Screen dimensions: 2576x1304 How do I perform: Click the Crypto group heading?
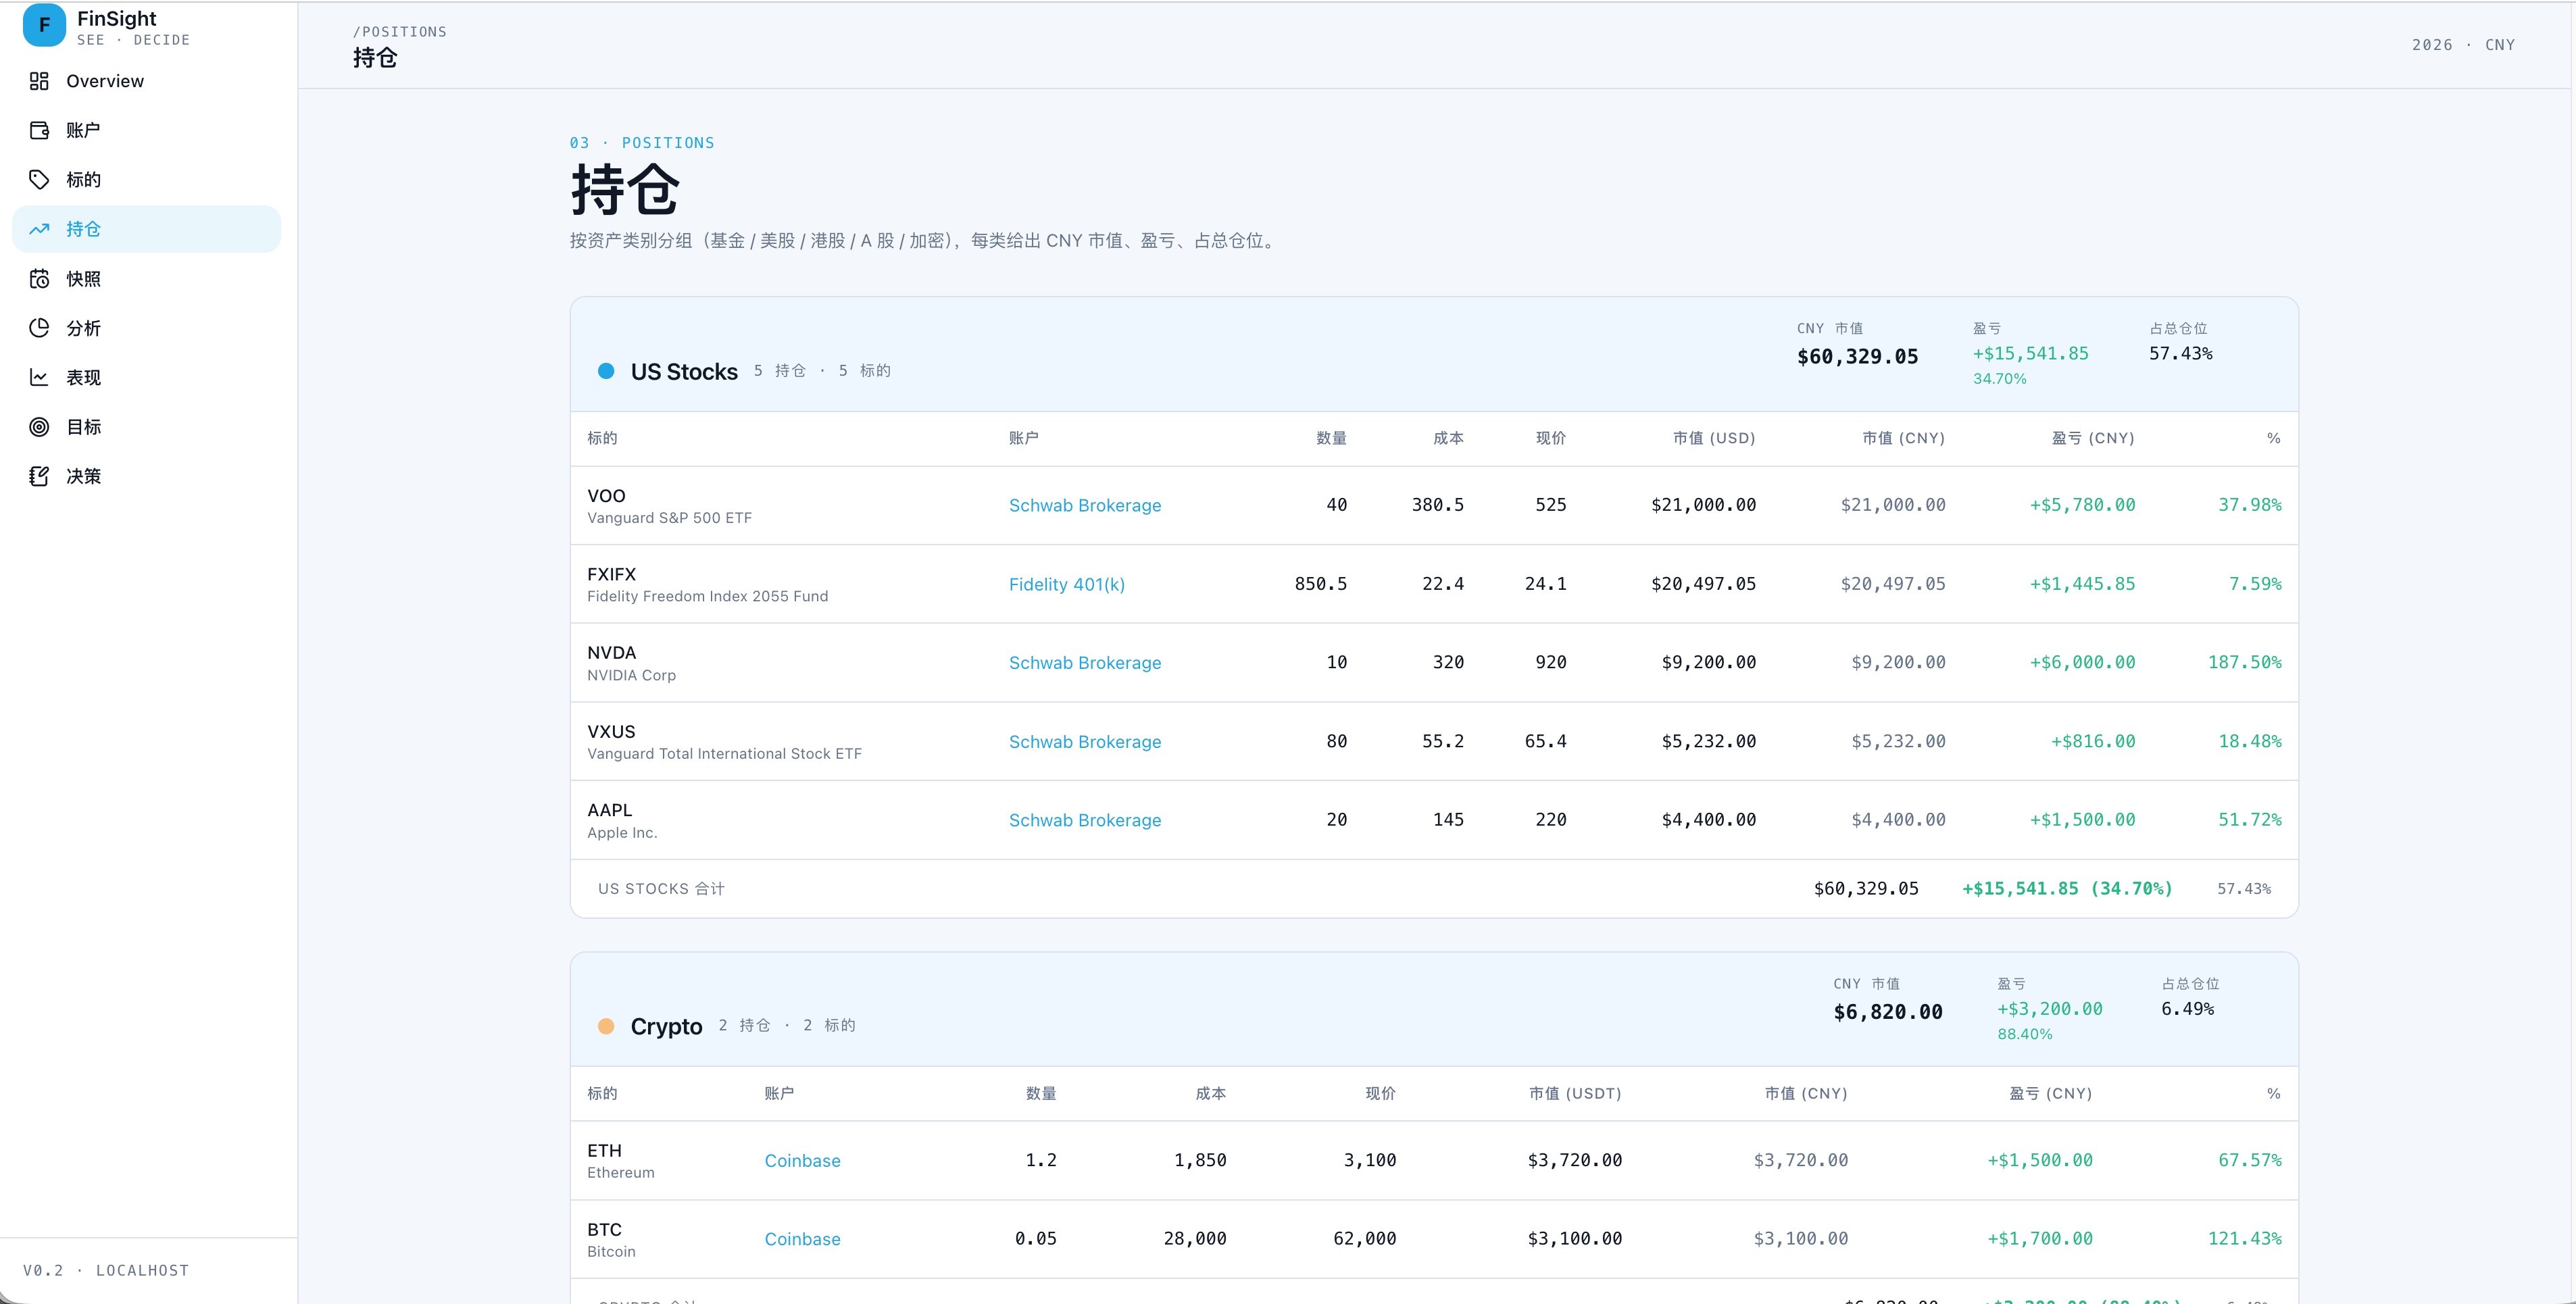tap(666, 1027)
